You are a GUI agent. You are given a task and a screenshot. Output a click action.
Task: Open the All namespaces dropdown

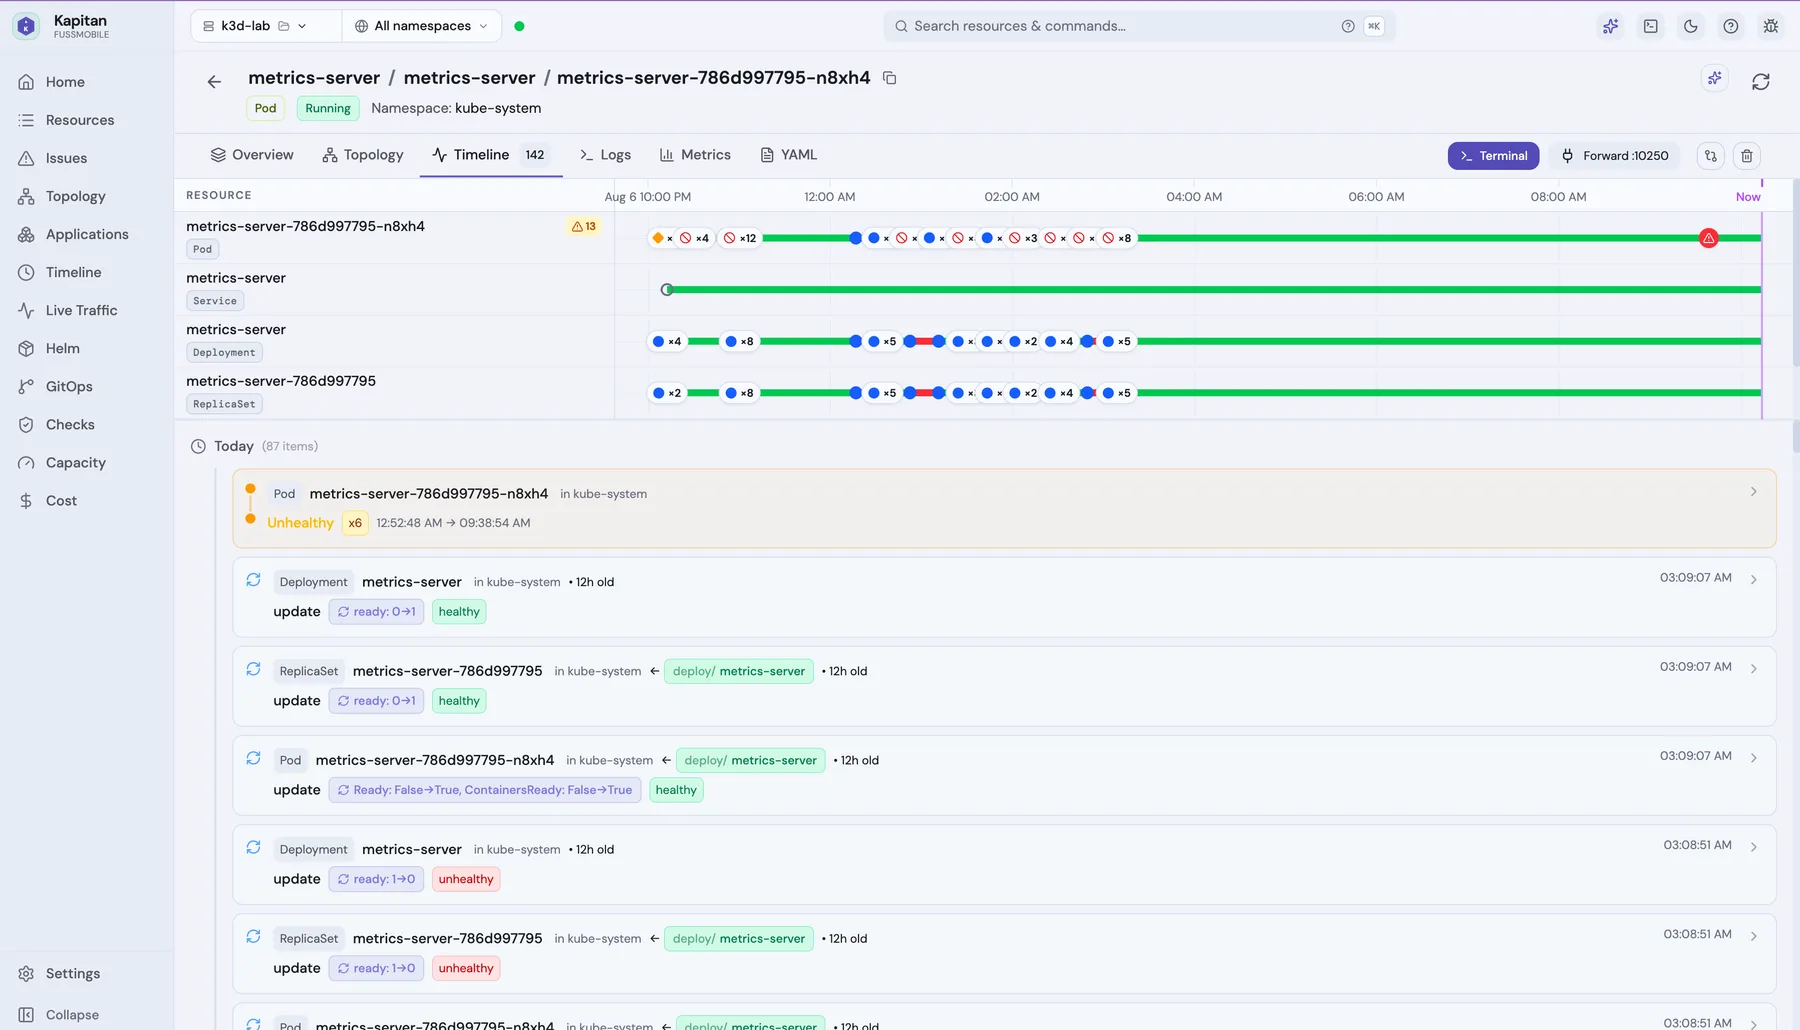[421, 26]
